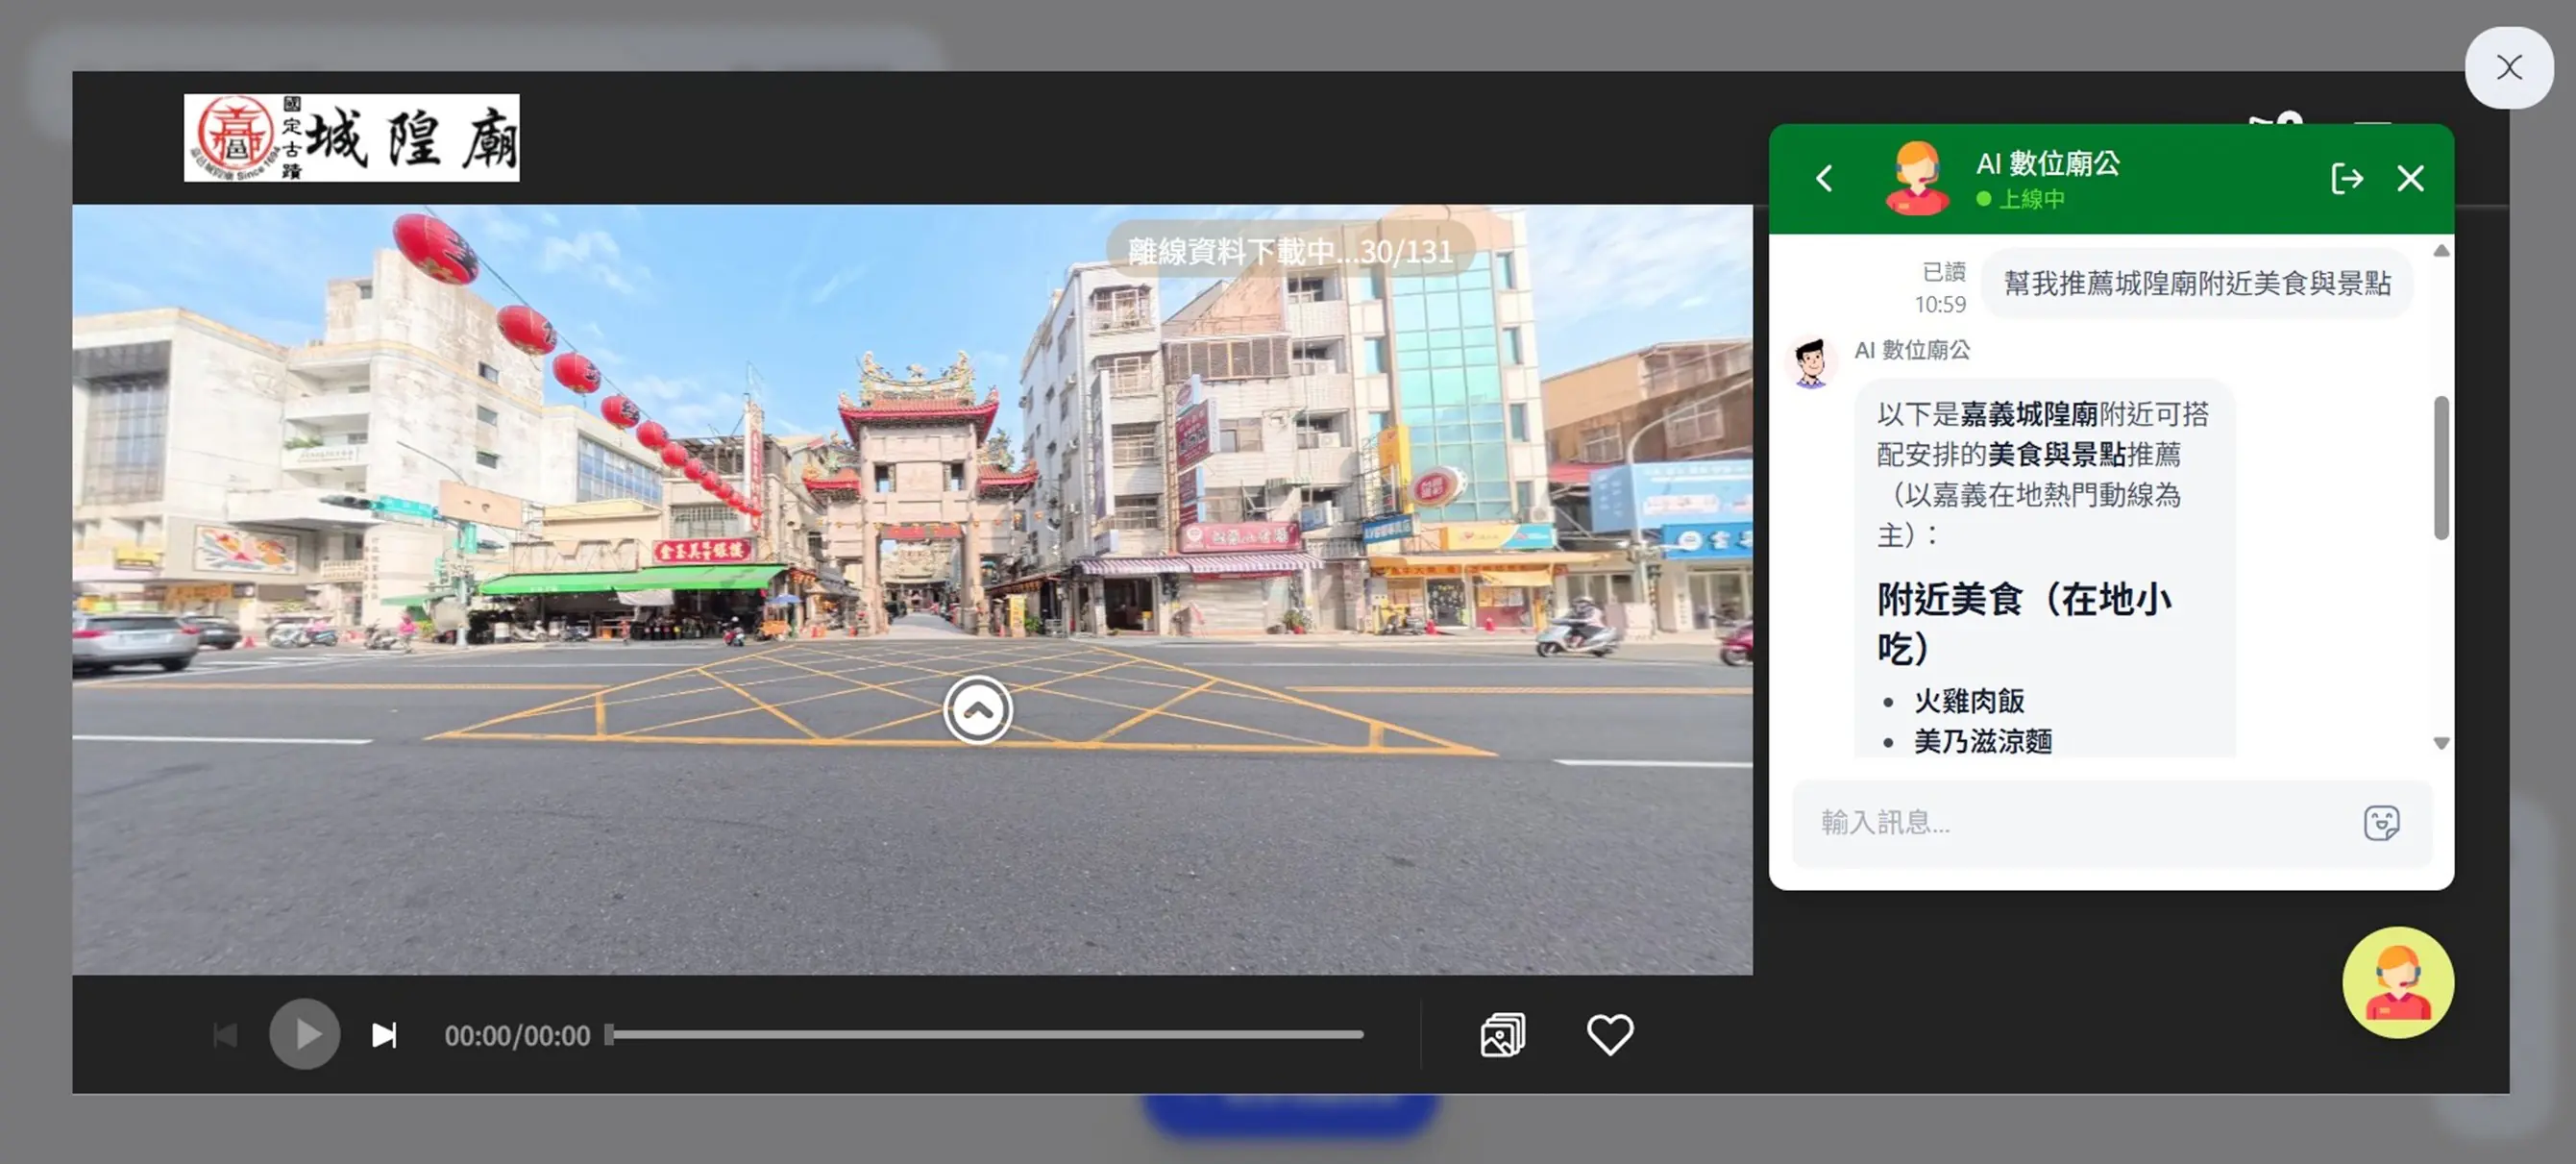Skip to the next track
Screen dimensions: 2576x1164
(384, 1035)
